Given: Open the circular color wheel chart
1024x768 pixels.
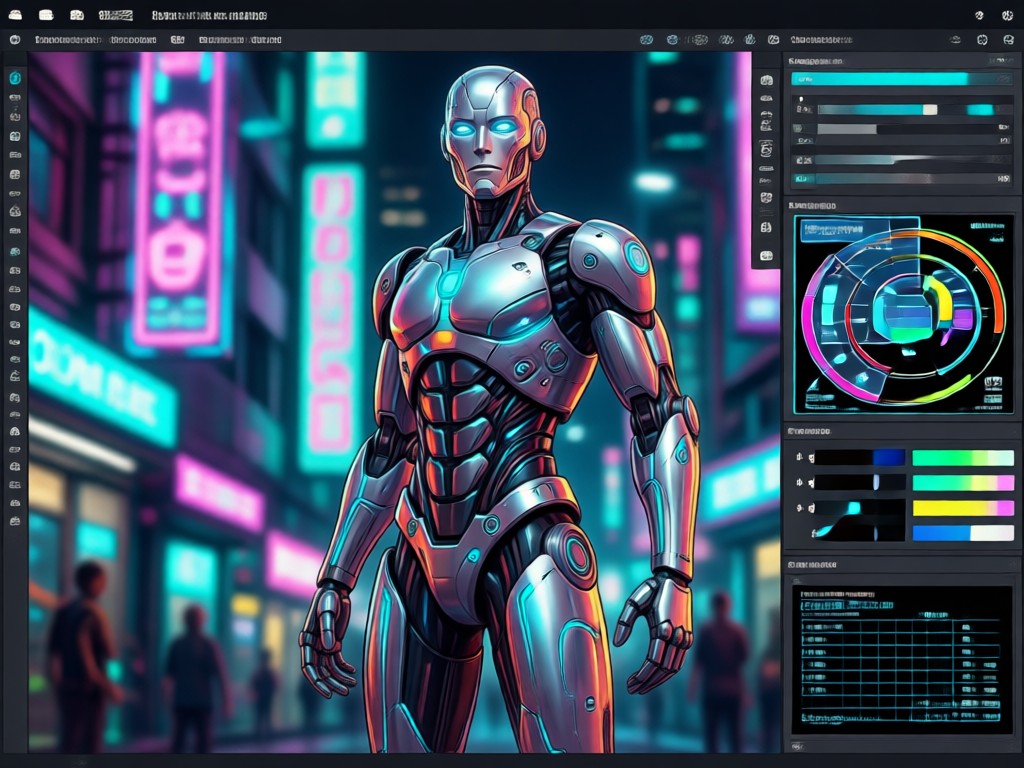Looking at the screenshot, I should coord(904,315).
